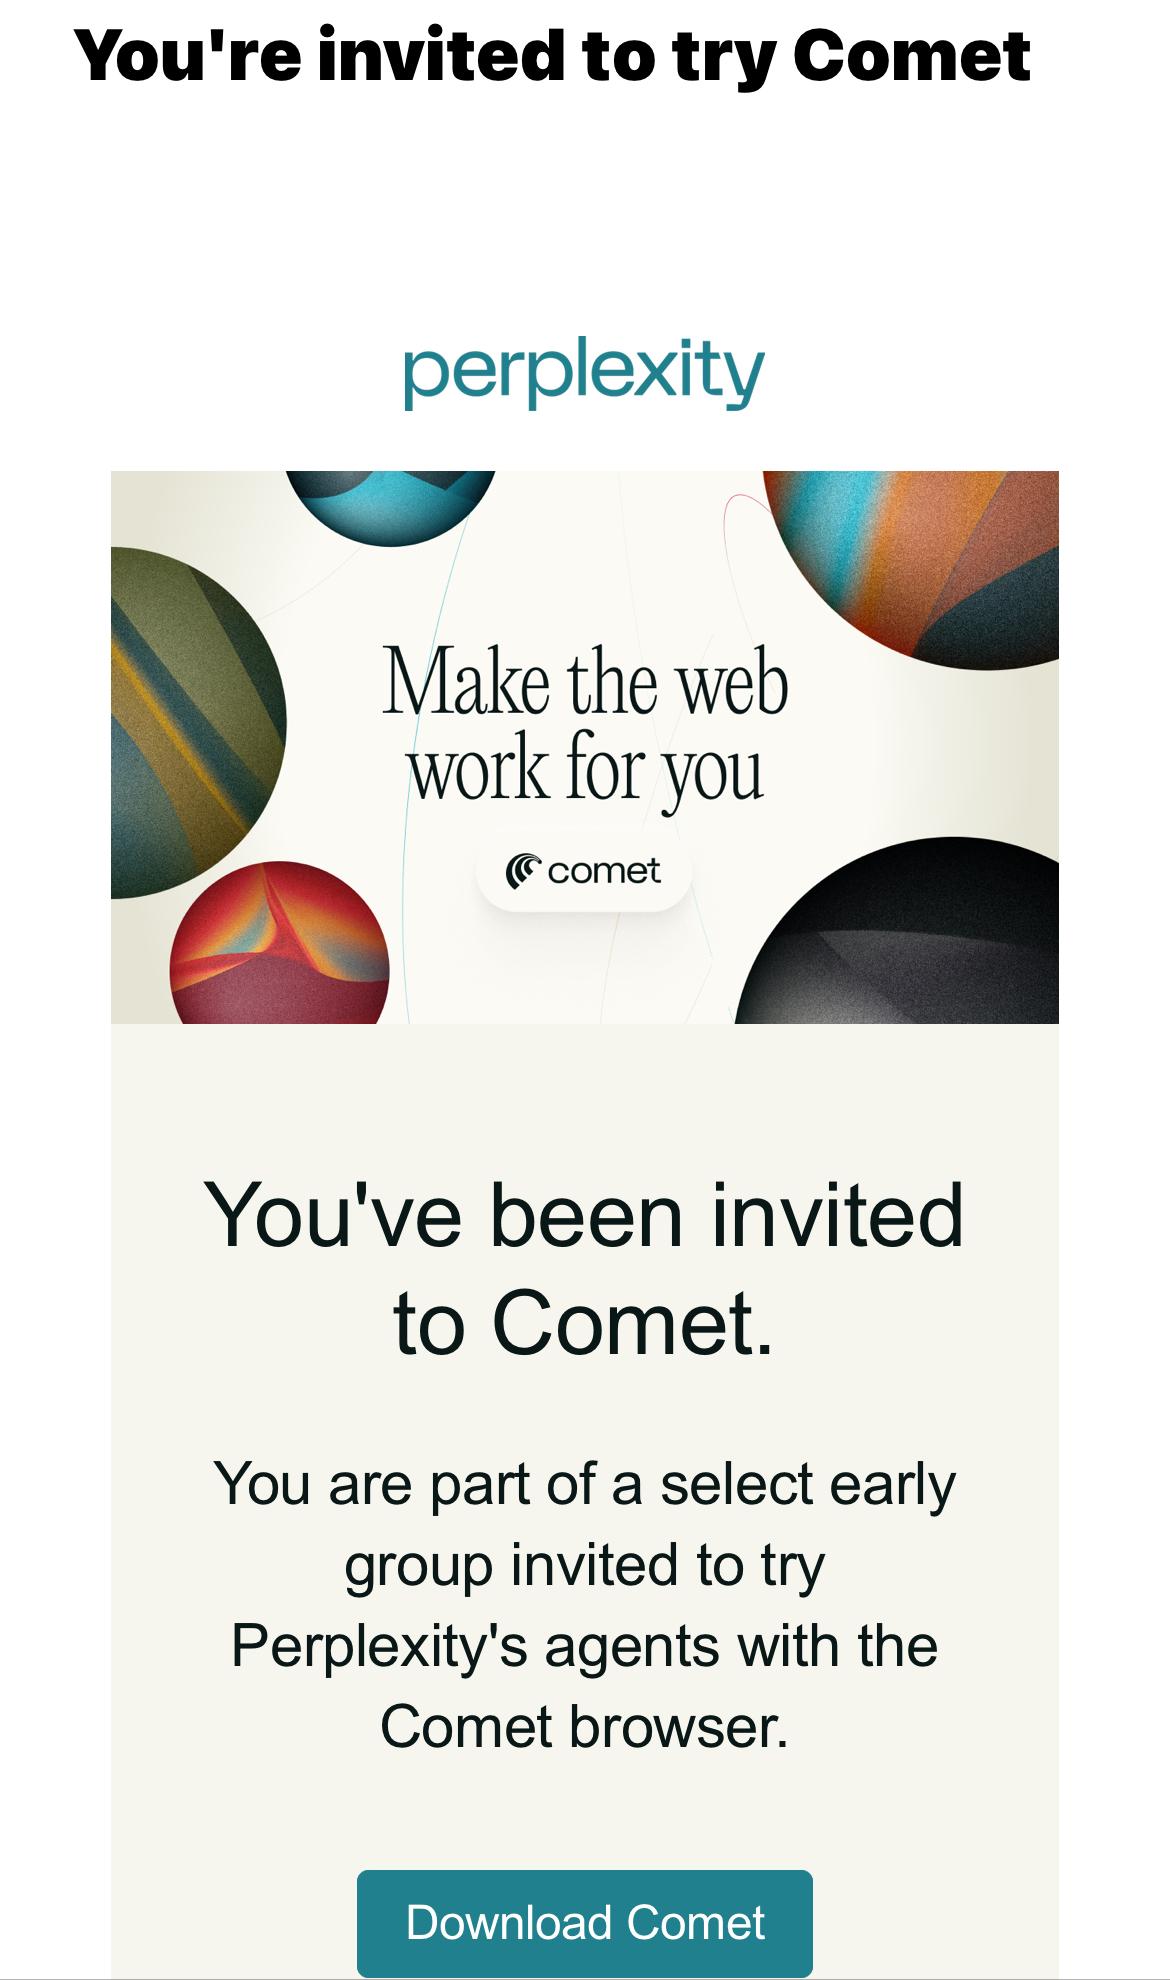Click the word invited in the email subject
The height and width of the screenshot is (1980, 1170).
[x=441, y=56]
